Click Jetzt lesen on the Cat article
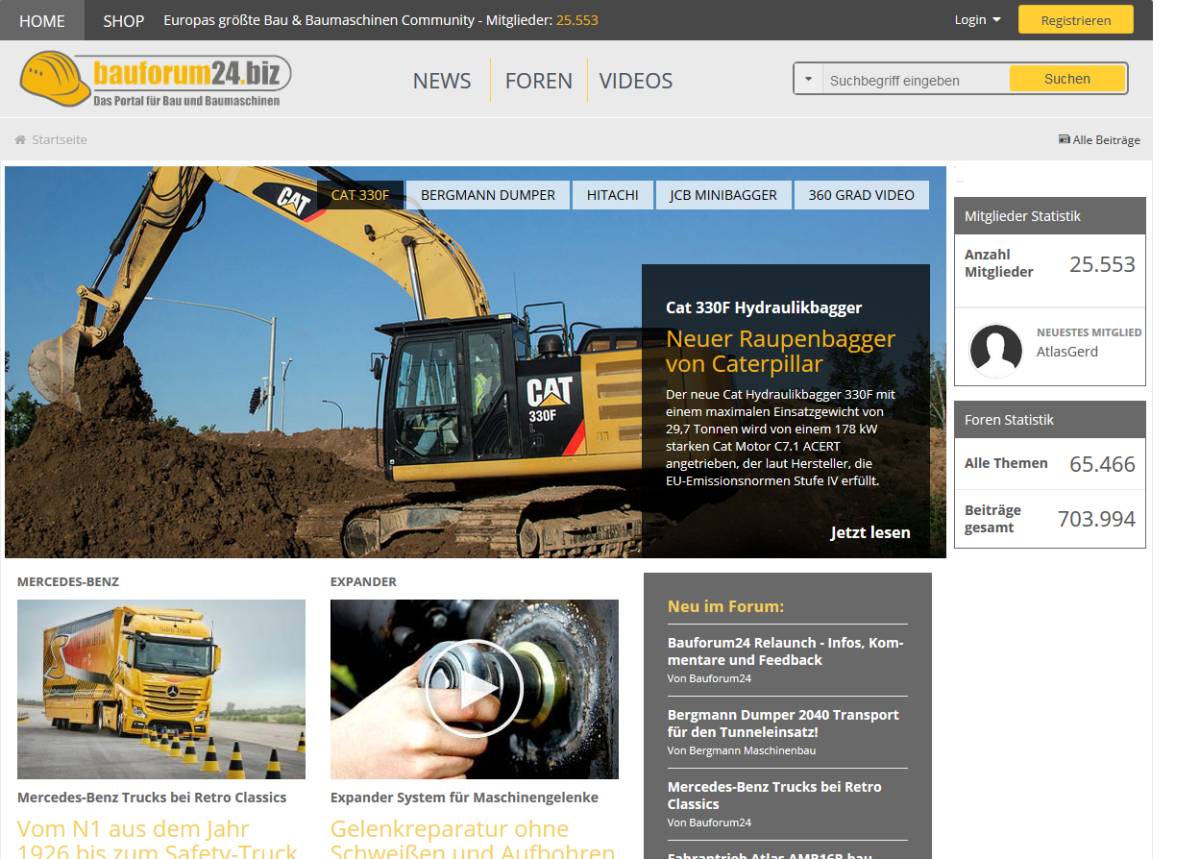This screenshot has width=1200, height=859. [870, 532]
